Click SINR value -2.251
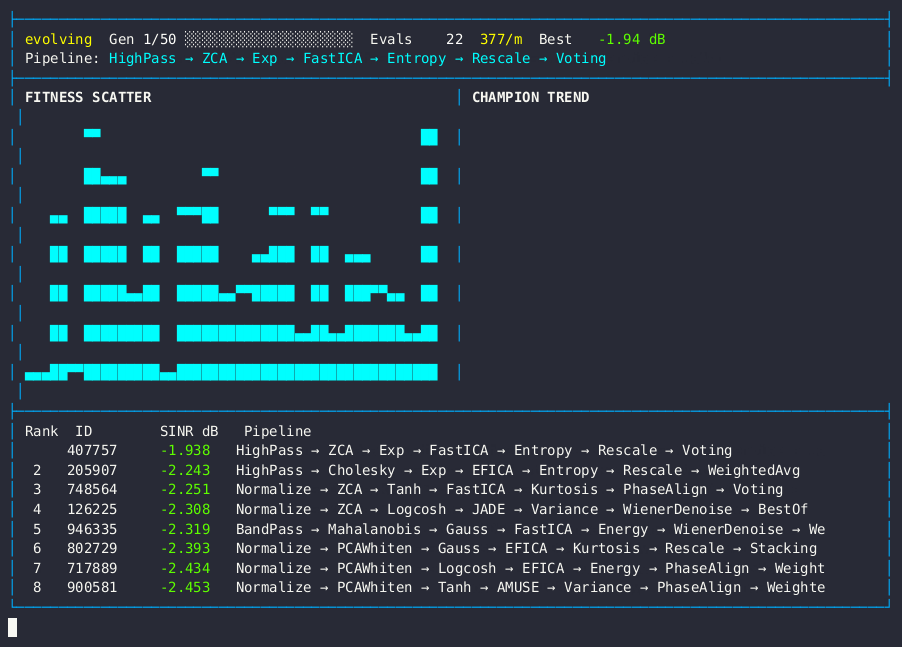This screenshot has width=902, height=647. click(185, 489)
